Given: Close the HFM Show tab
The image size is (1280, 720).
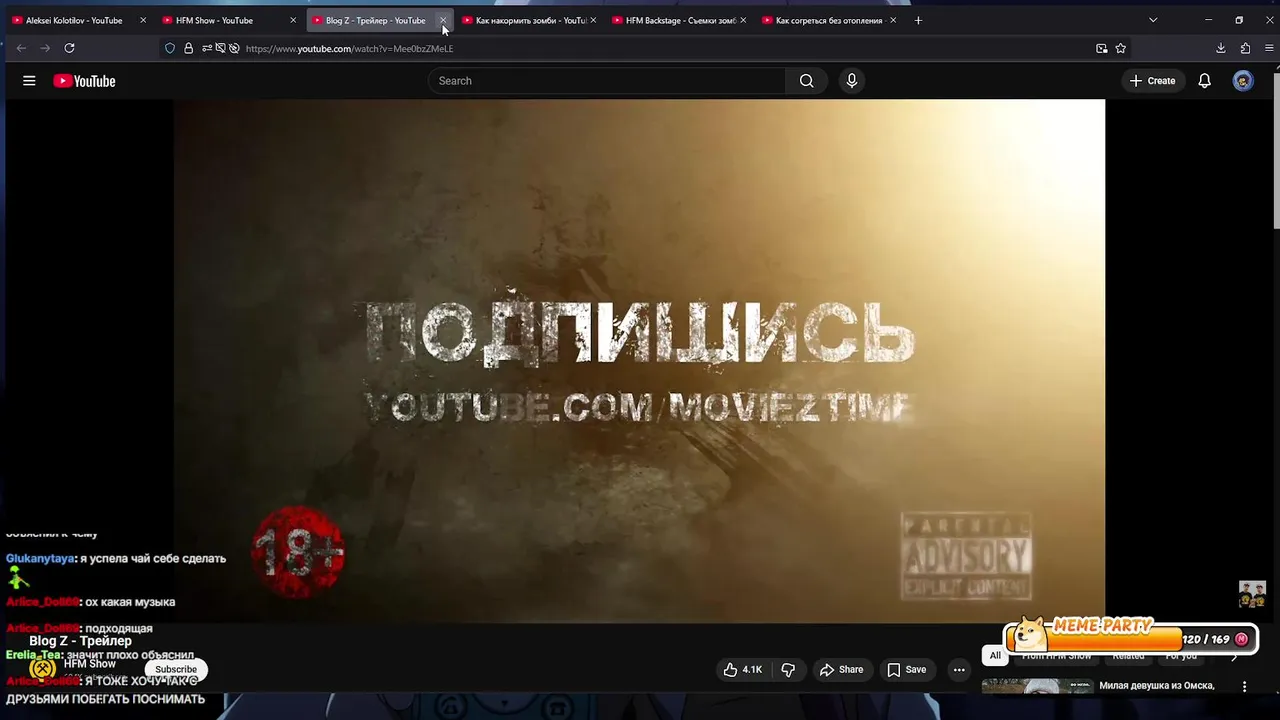Looking at the screenshot, I should click(293, 20).
